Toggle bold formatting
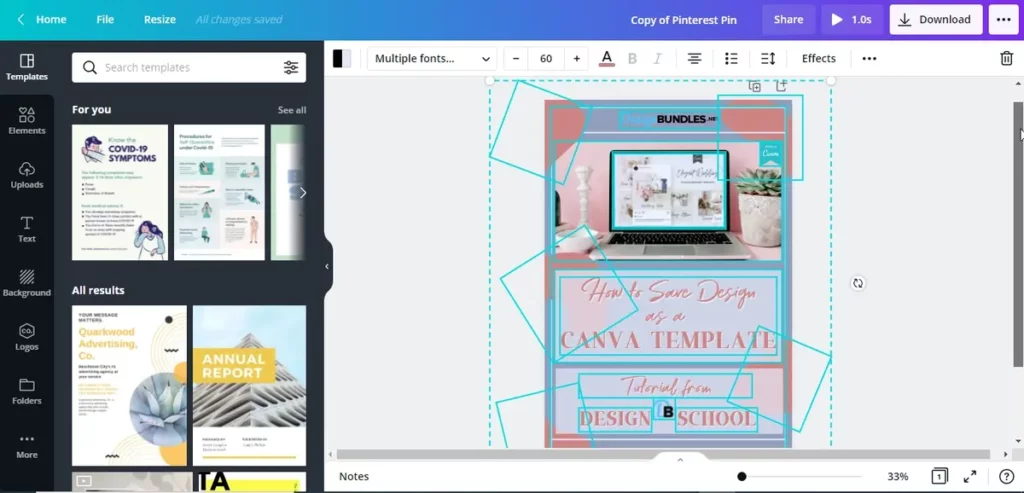 pyautogui.click(x=632, y=58)
